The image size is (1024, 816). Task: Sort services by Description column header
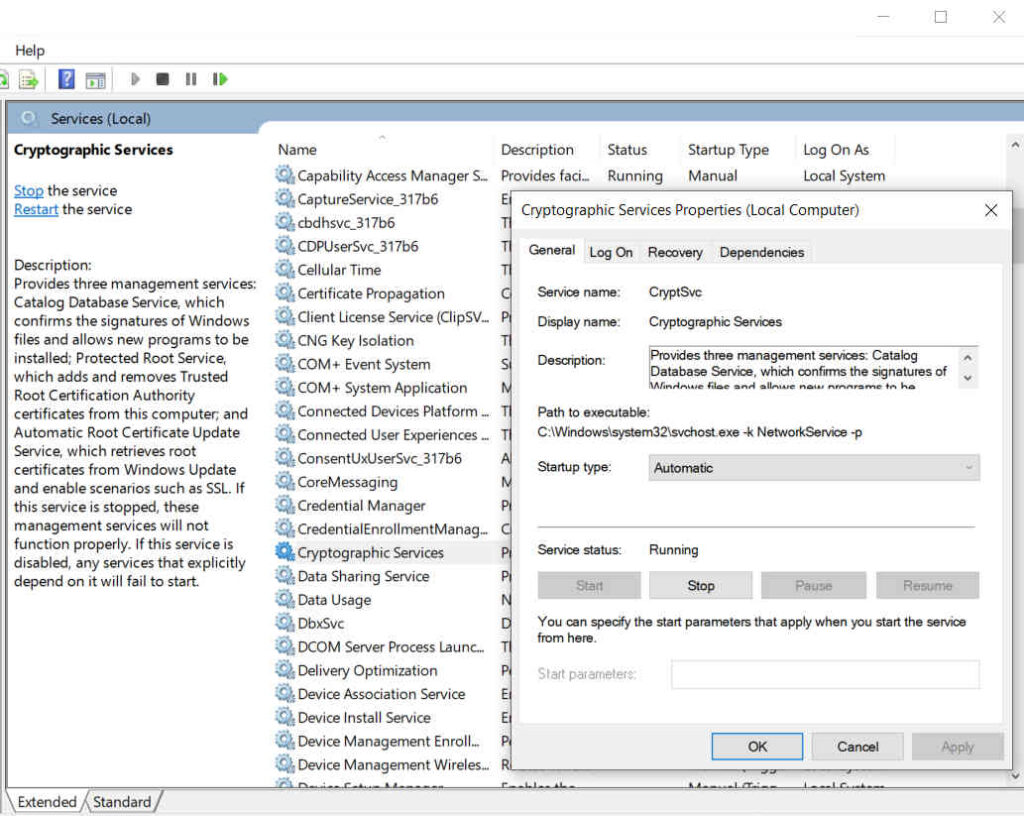click(x=537, y=149)
